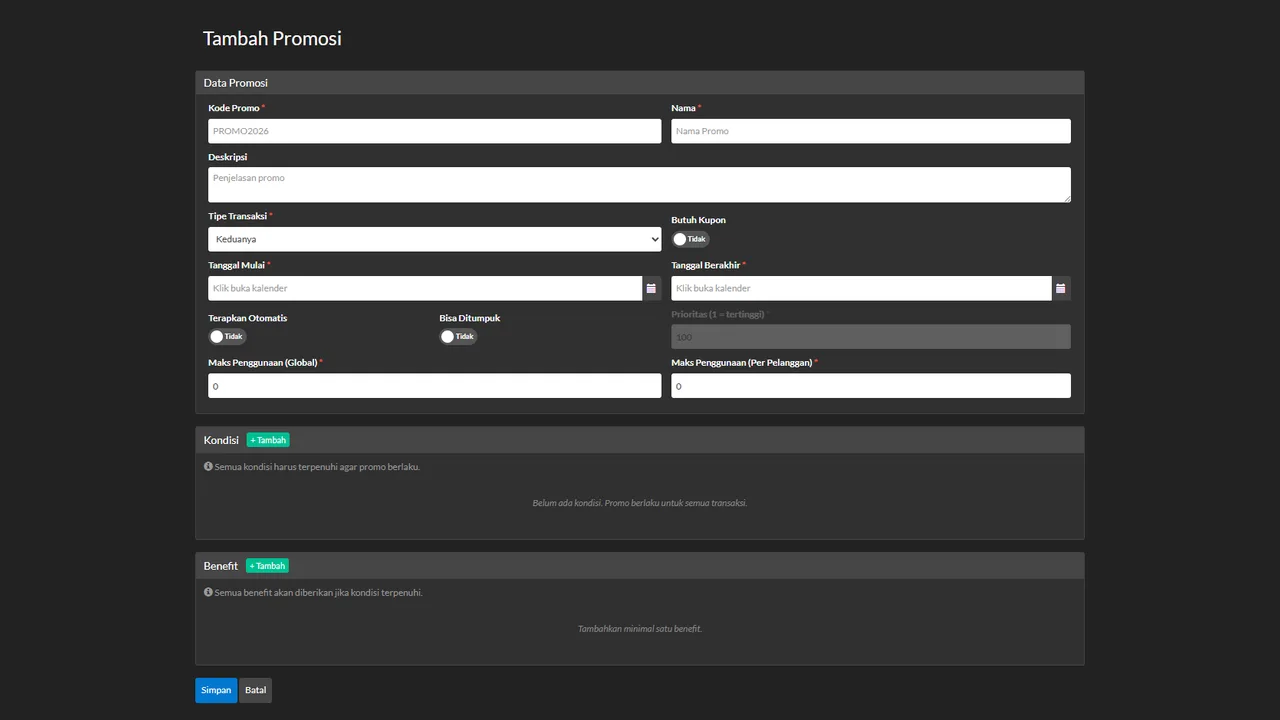The image size is (1280, 720).
Task: Click the Simpan button
Action: 216,690
